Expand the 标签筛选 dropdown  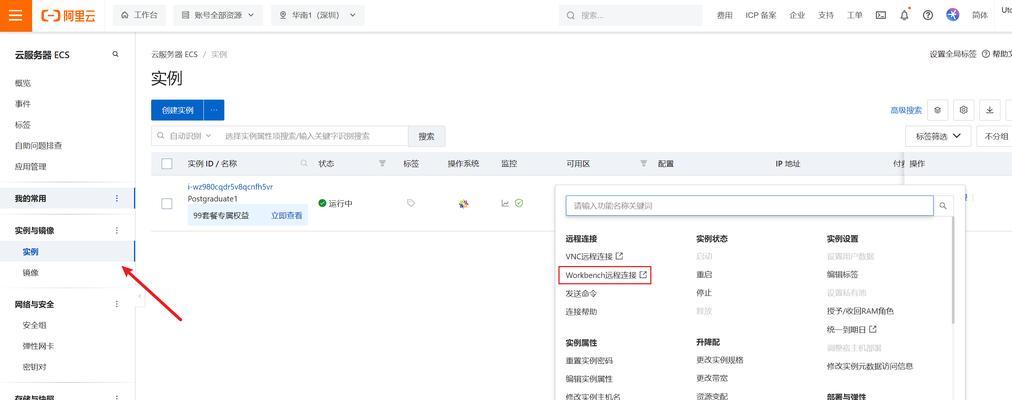938,136
